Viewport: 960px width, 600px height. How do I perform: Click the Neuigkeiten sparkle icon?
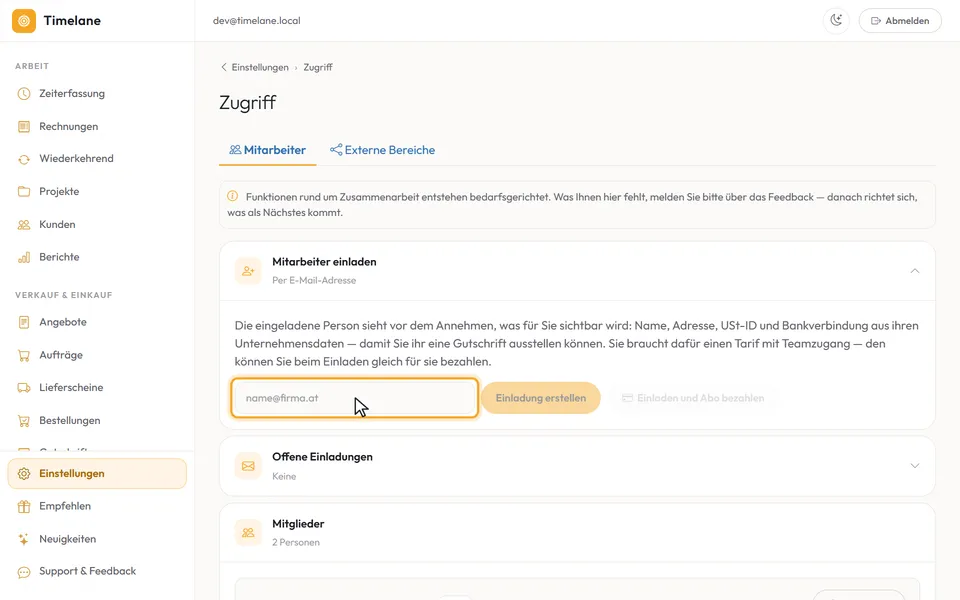coord(24,539)
